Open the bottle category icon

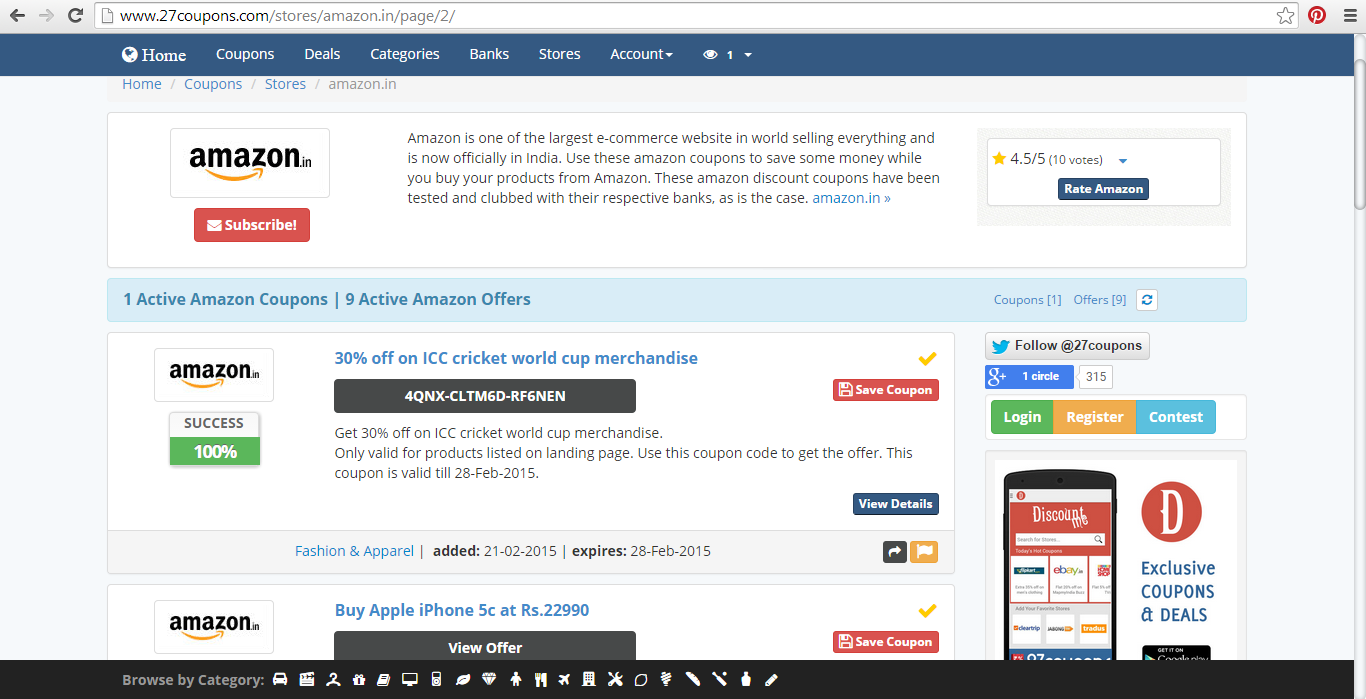[x=746, y=679]
